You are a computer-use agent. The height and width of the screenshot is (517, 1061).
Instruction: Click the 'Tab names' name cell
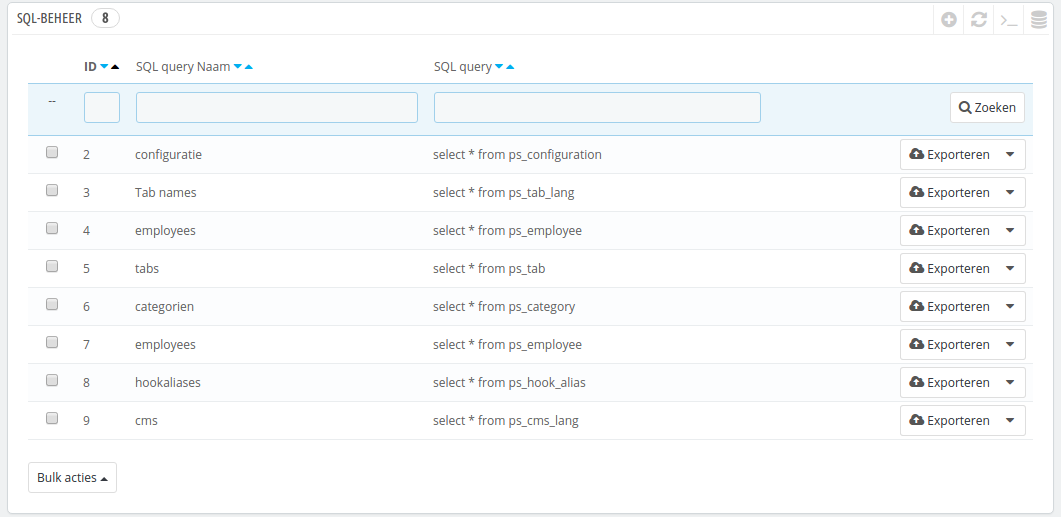166,192
